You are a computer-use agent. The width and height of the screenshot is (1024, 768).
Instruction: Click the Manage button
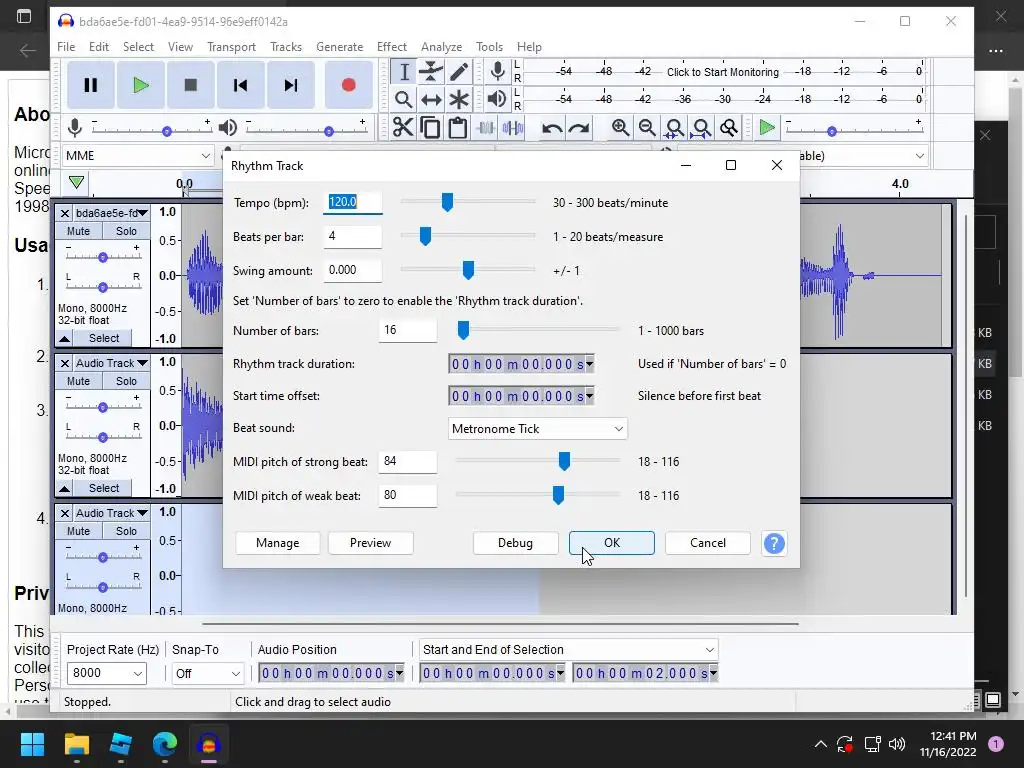(278, 543)
